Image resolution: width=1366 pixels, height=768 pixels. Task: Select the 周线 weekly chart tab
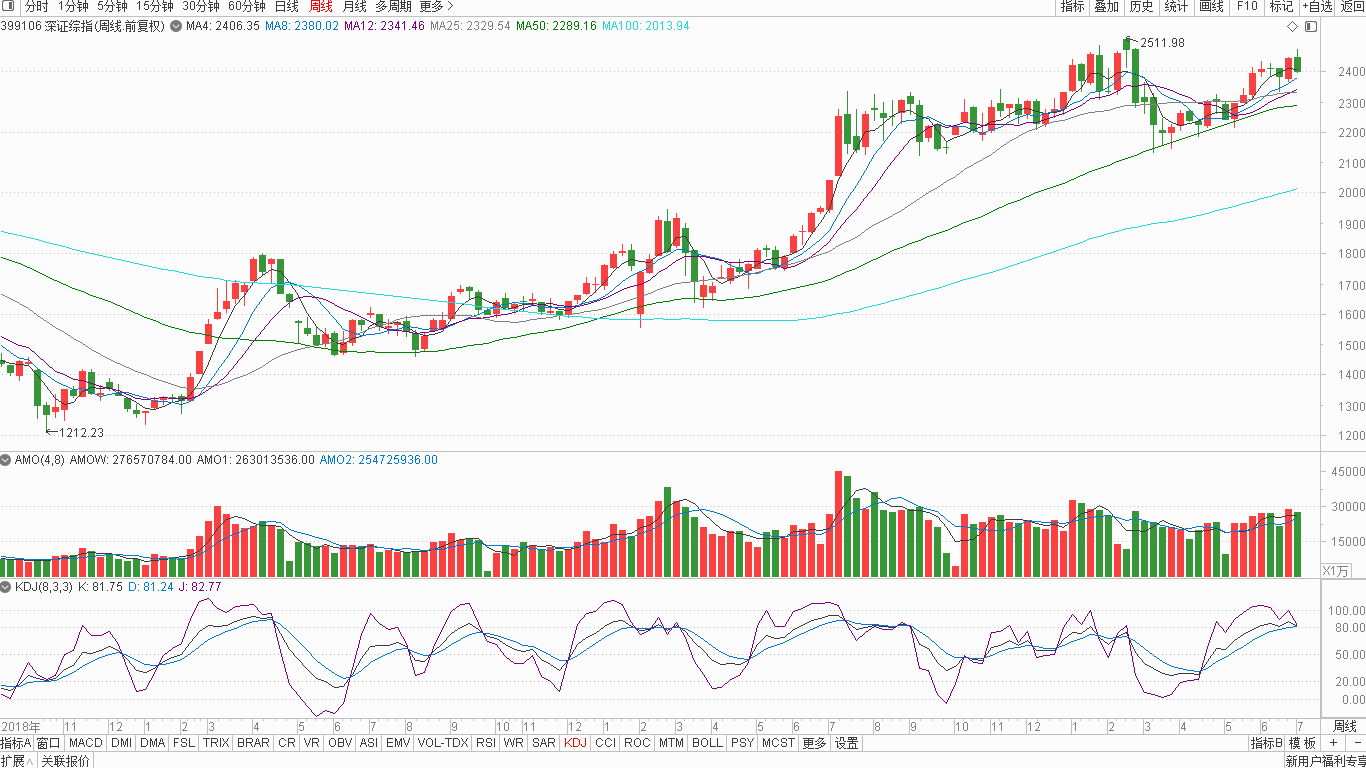pos(321,6)
